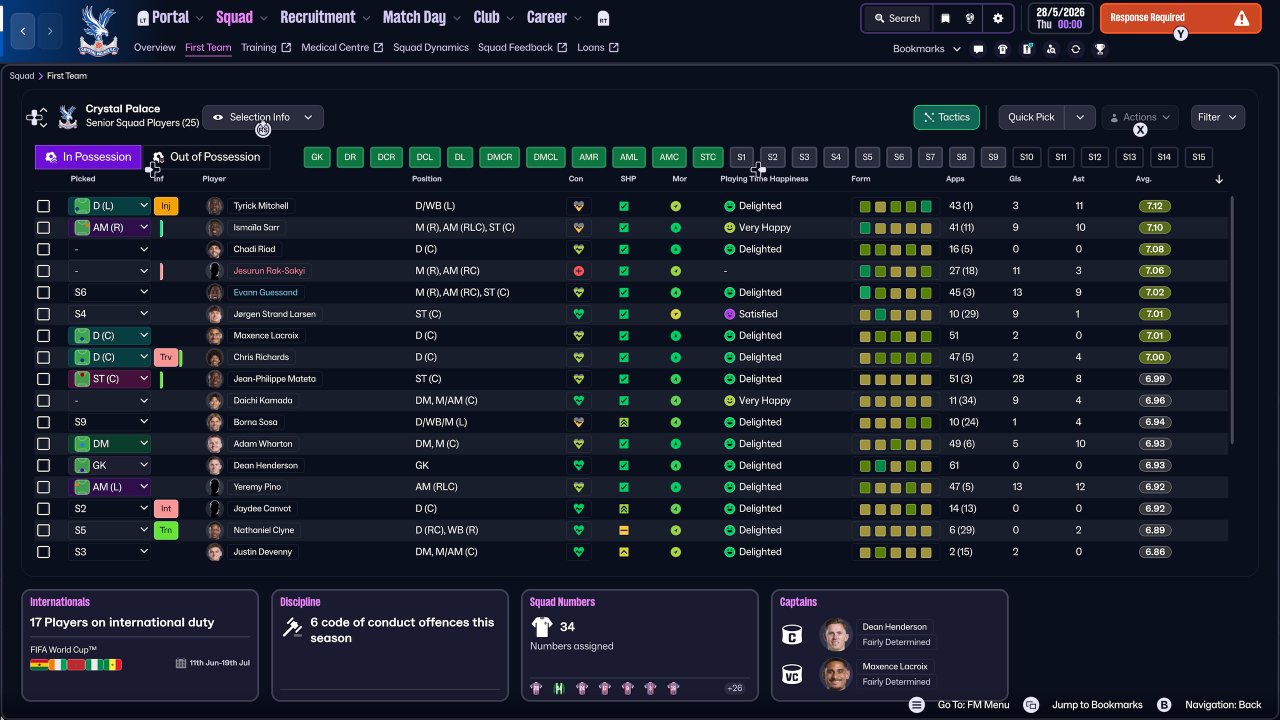
Task: Click the captain armband icon
Action: pos(793,635)
